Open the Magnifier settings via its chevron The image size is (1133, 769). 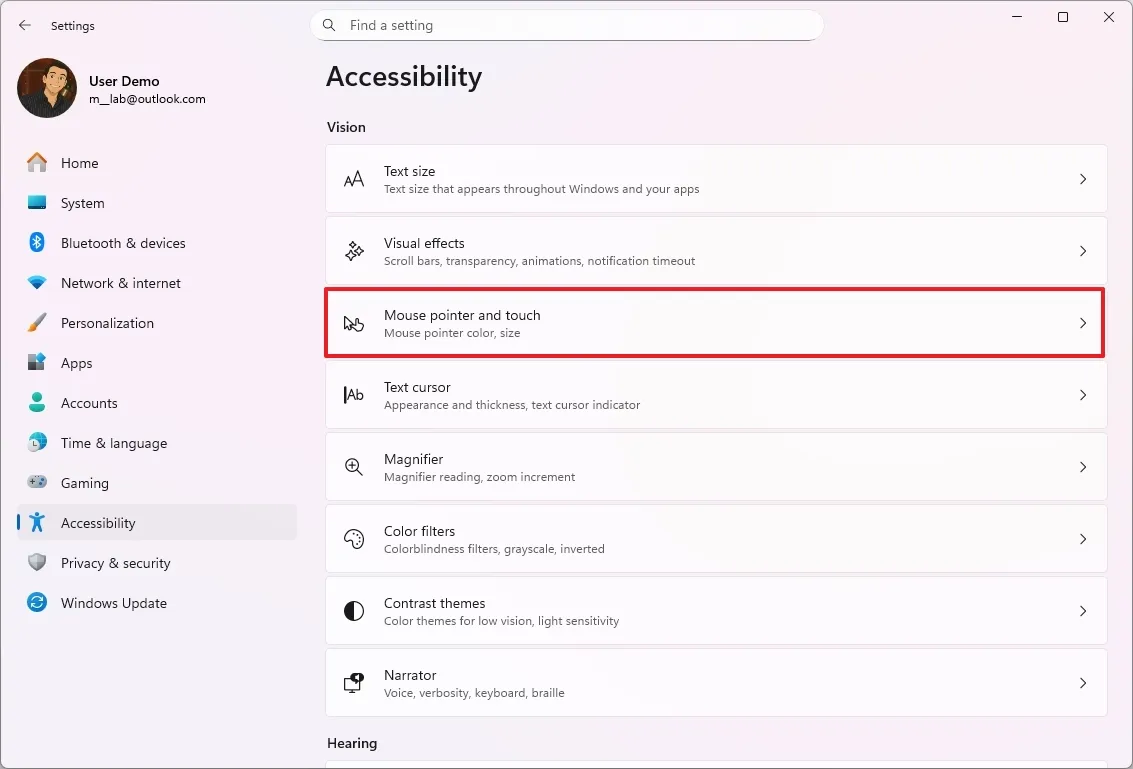coord(1083,467)
